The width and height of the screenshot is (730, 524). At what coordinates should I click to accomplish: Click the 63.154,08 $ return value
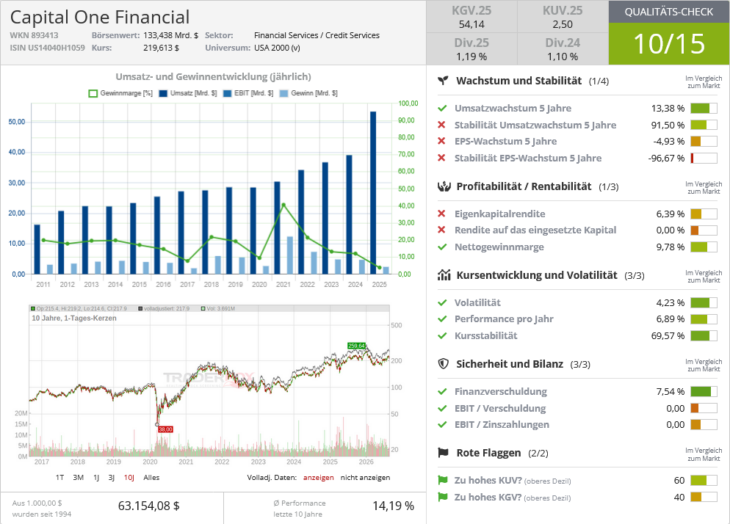coord(149,506)
